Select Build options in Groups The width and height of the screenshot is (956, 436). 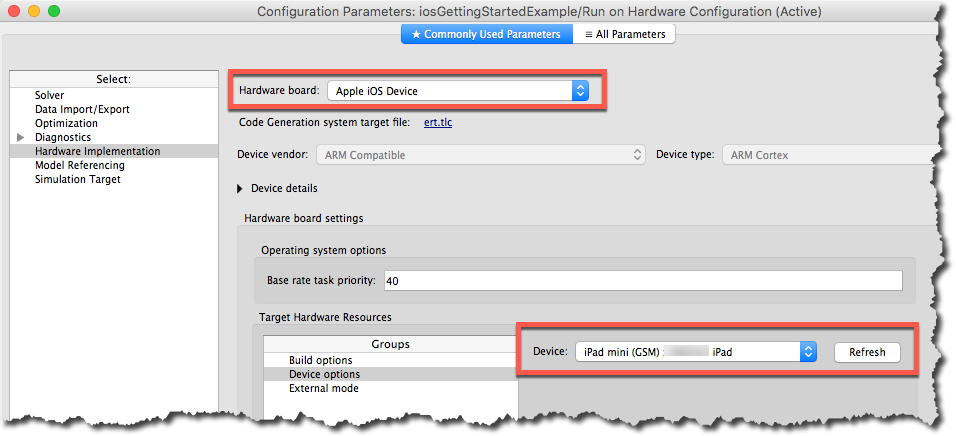(320, 360)
